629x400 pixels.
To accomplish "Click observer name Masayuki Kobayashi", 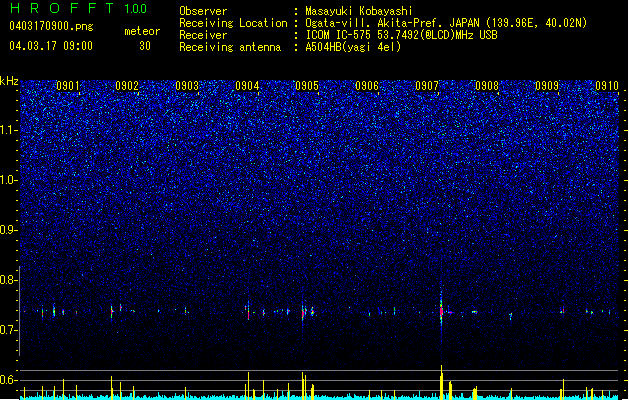I will [359, 11].
